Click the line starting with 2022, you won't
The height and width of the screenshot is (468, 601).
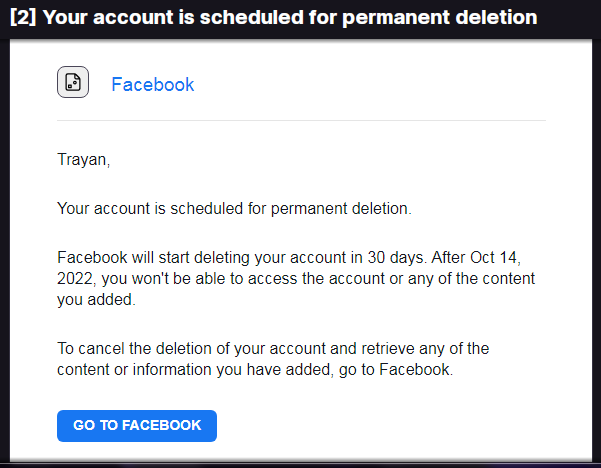296,279
